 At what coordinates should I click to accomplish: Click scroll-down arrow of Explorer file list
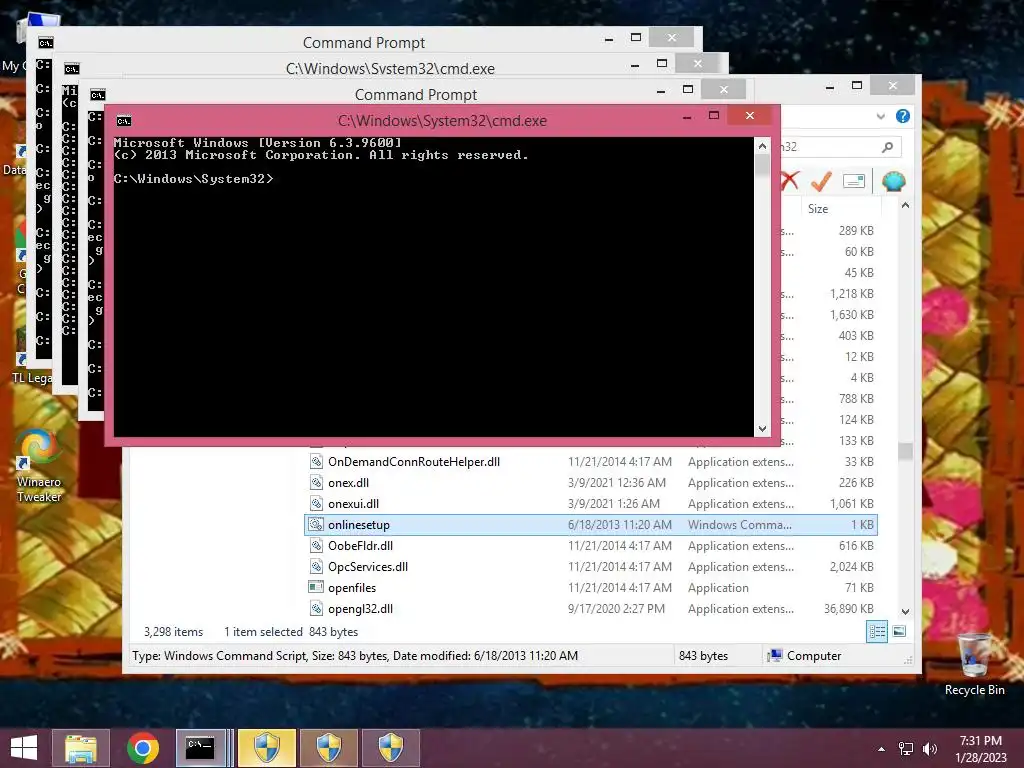(905, 612)
